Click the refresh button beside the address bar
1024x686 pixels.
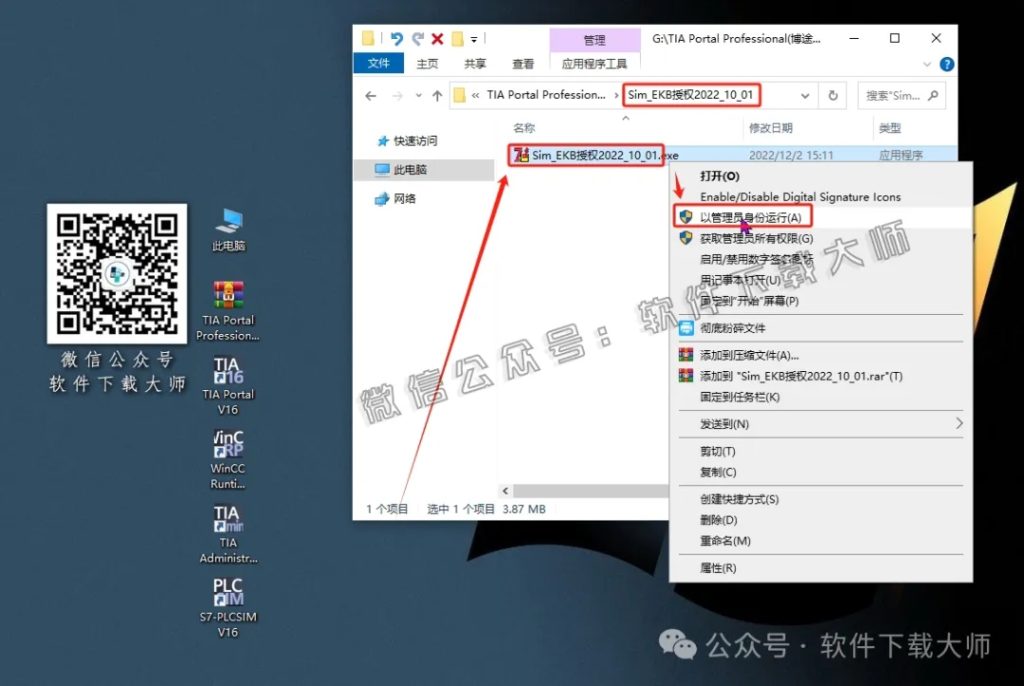tap(833, 96)
